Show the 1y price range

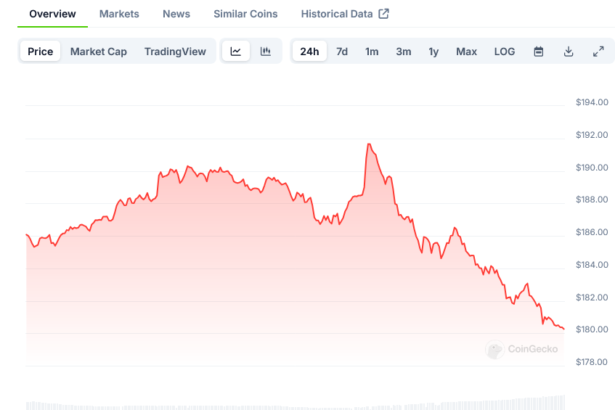tap(433, 52)
